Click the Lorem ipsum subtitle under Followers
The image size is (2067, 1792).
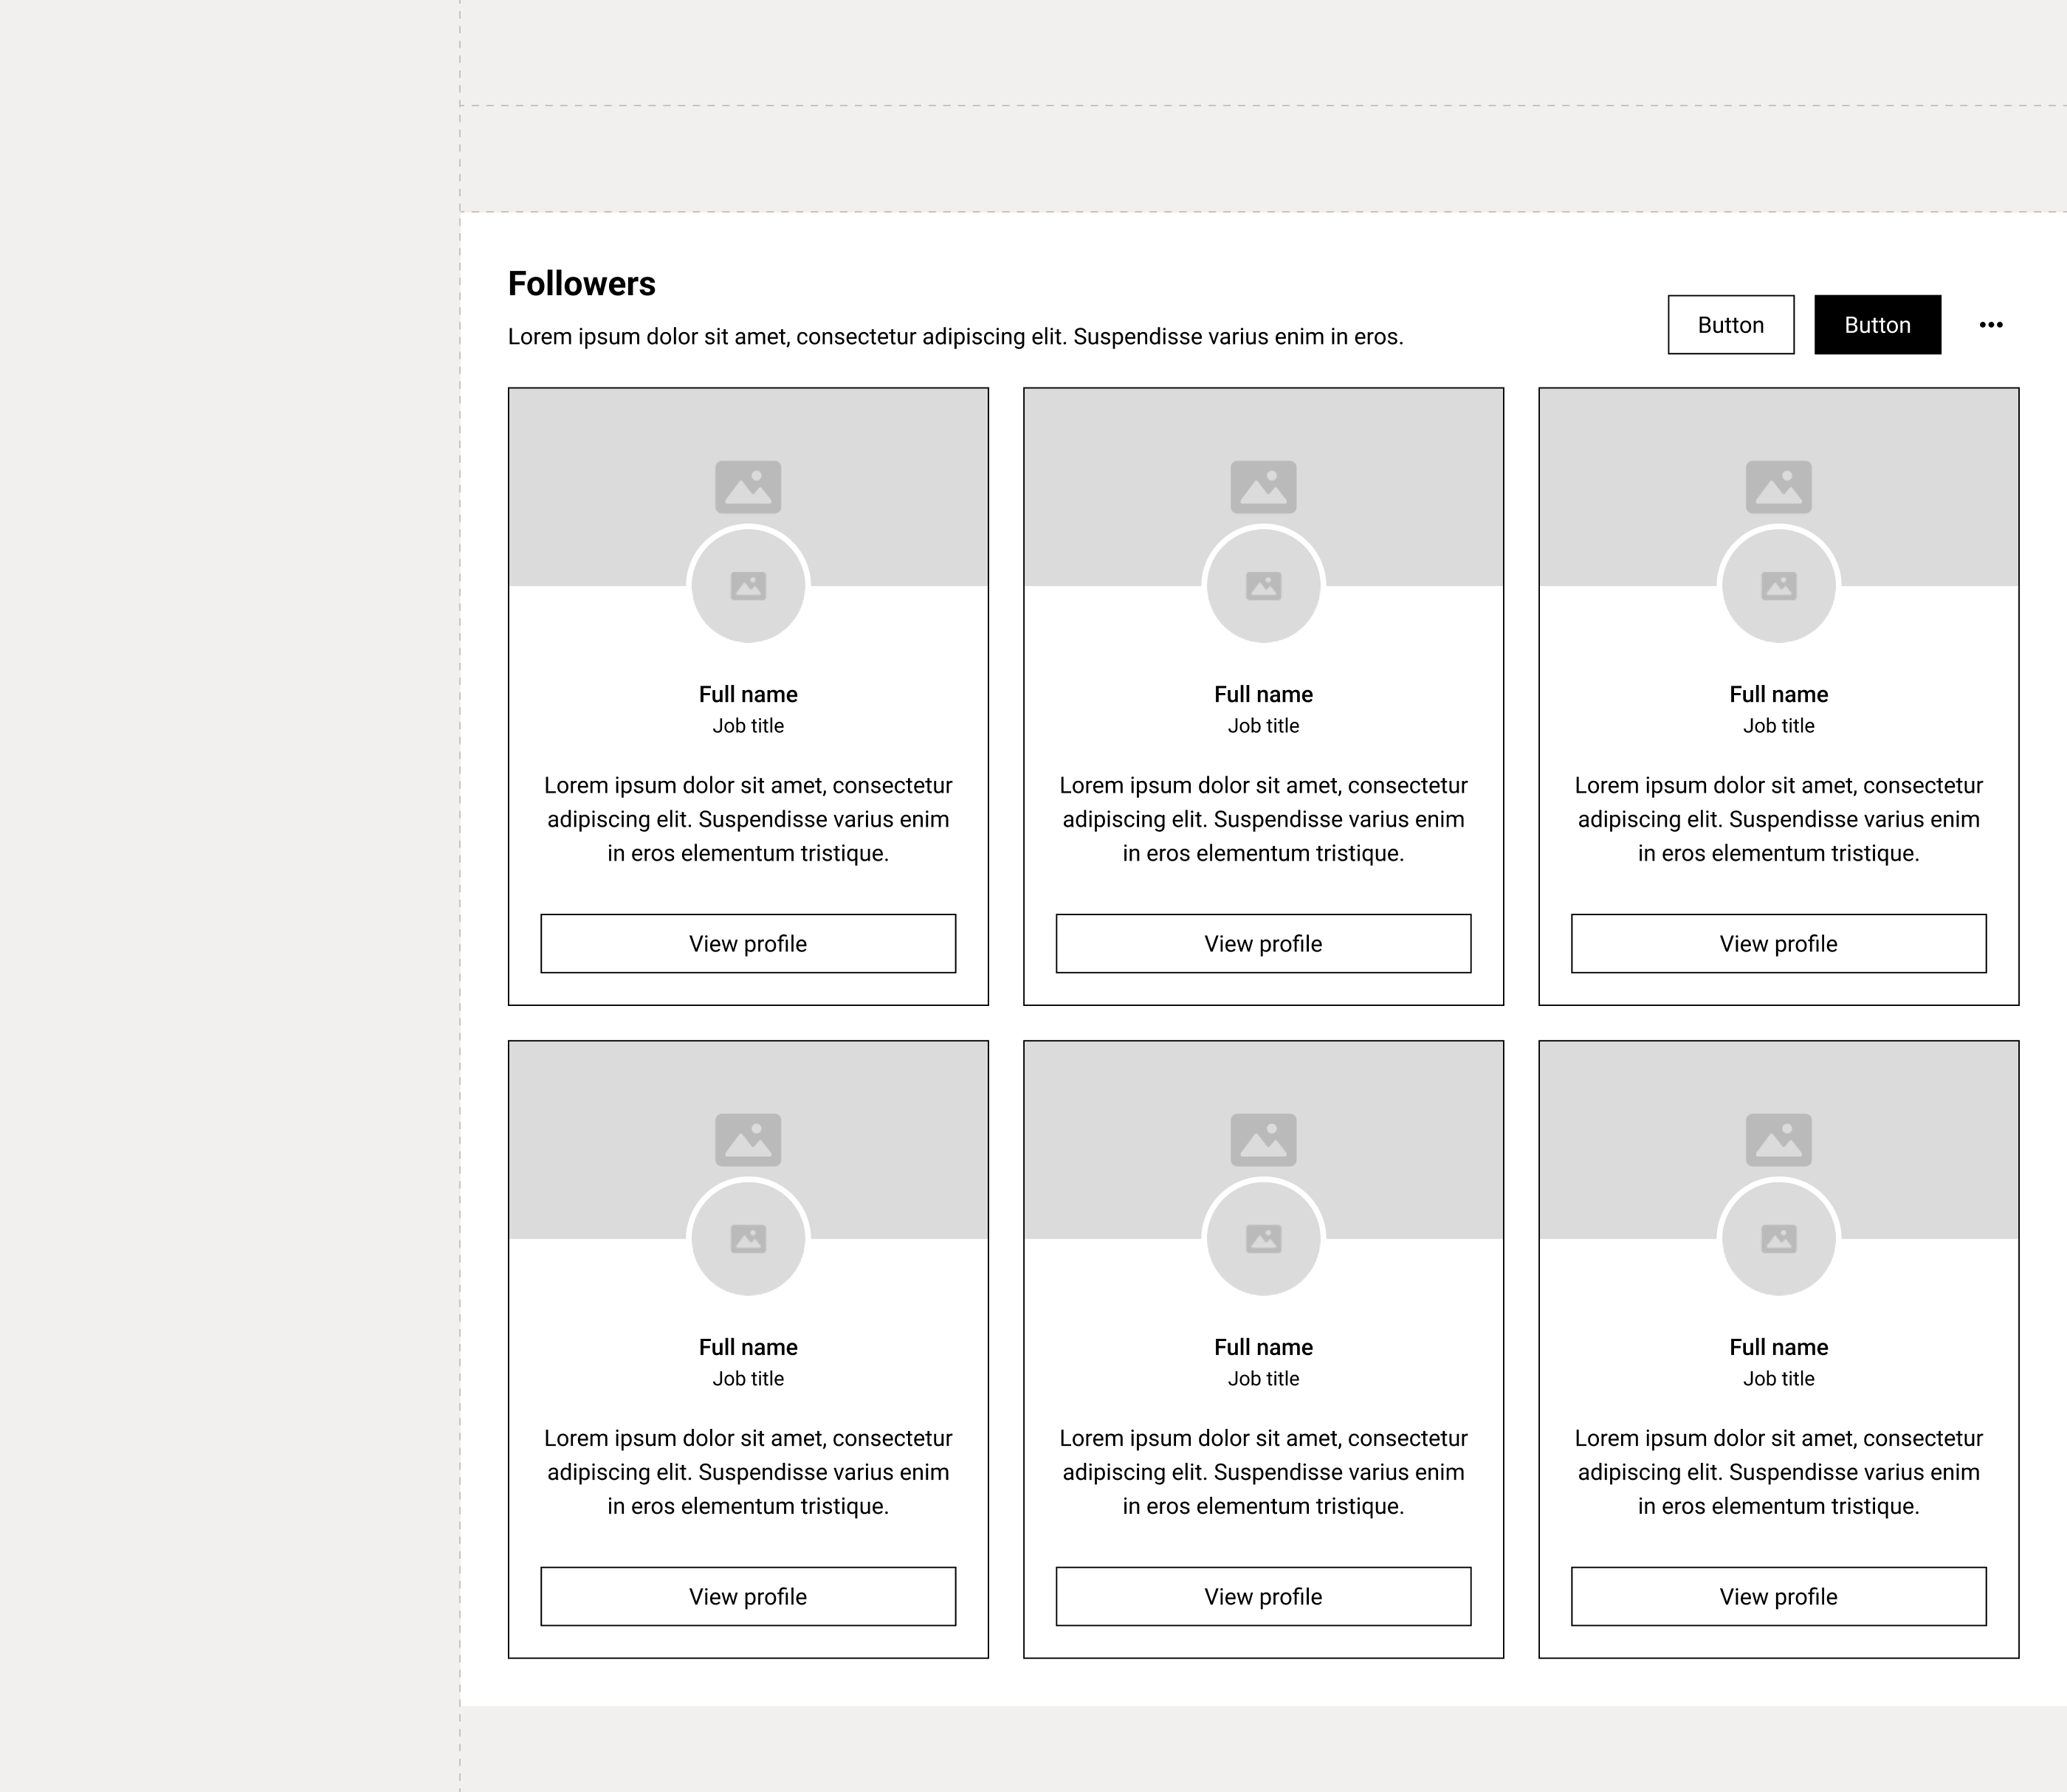pos(955,337)
